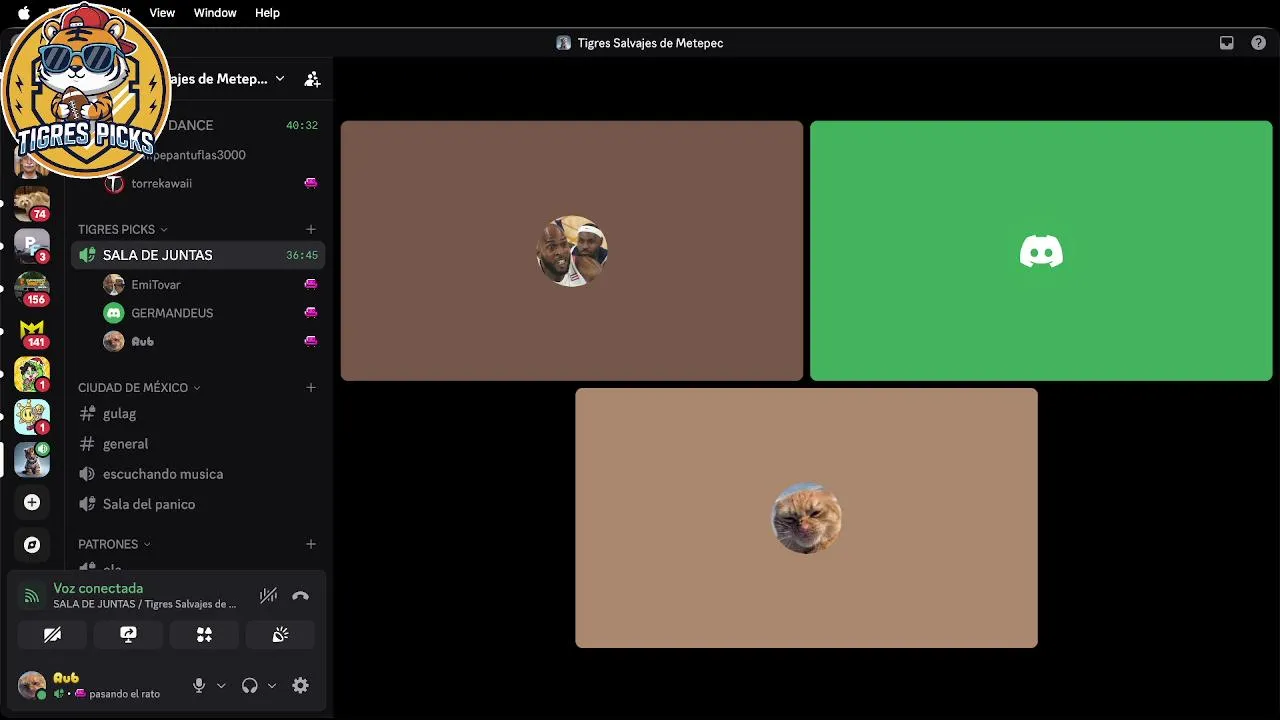Image resolution: width=1280 pixels, height=720 pixels.
Task: Open the Discover servers compass icon
Action: pos(32,545)
